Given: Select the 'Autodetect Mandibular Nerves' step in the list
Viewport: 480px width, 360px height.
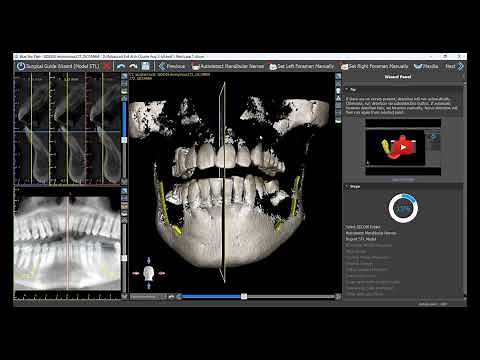Looking at the screenshot, I should tap(371, 233).
